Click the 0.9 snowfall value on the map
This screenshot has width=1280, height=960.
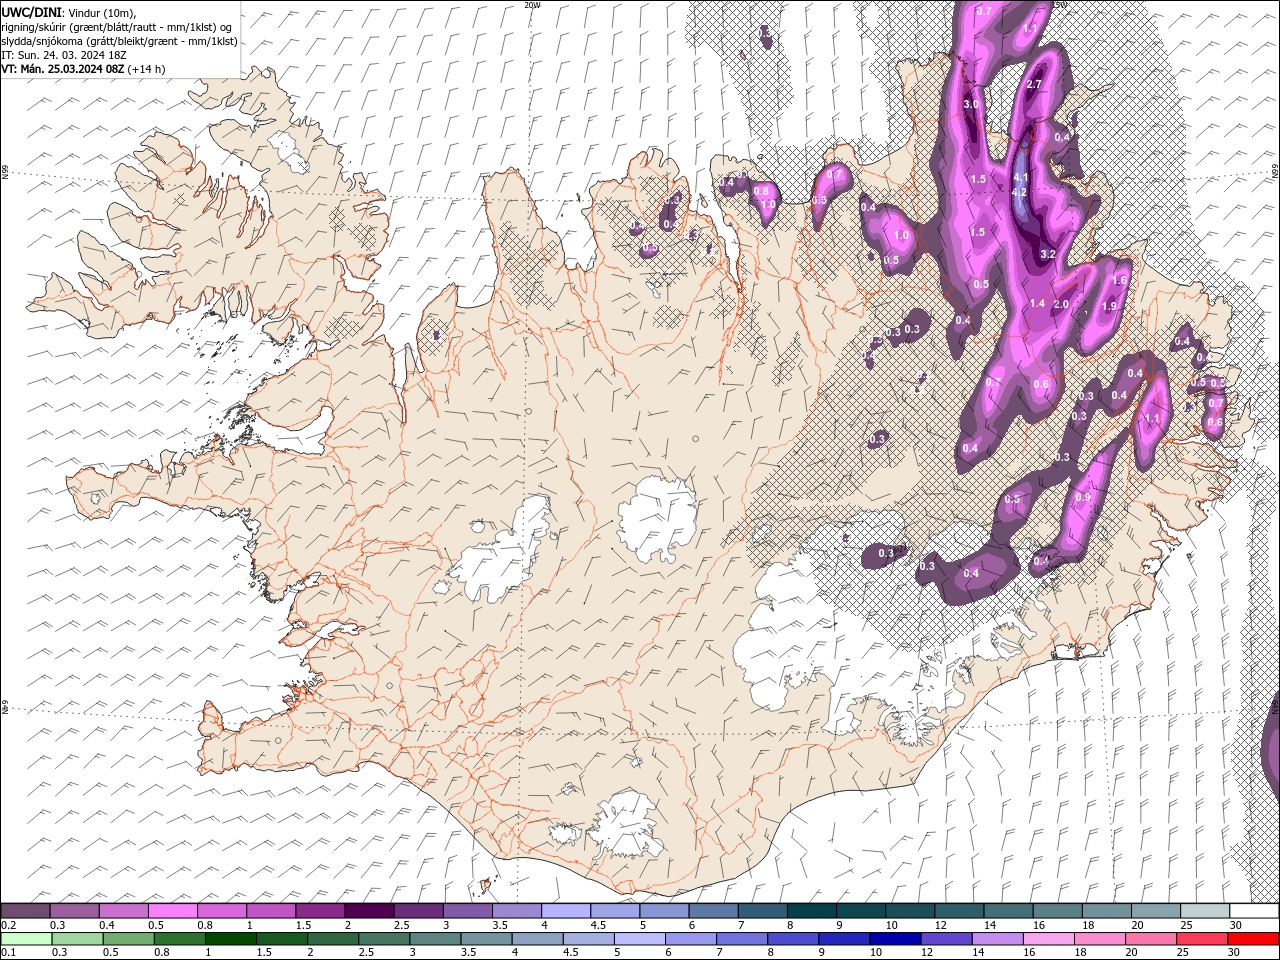click(x=1083, y=498)
